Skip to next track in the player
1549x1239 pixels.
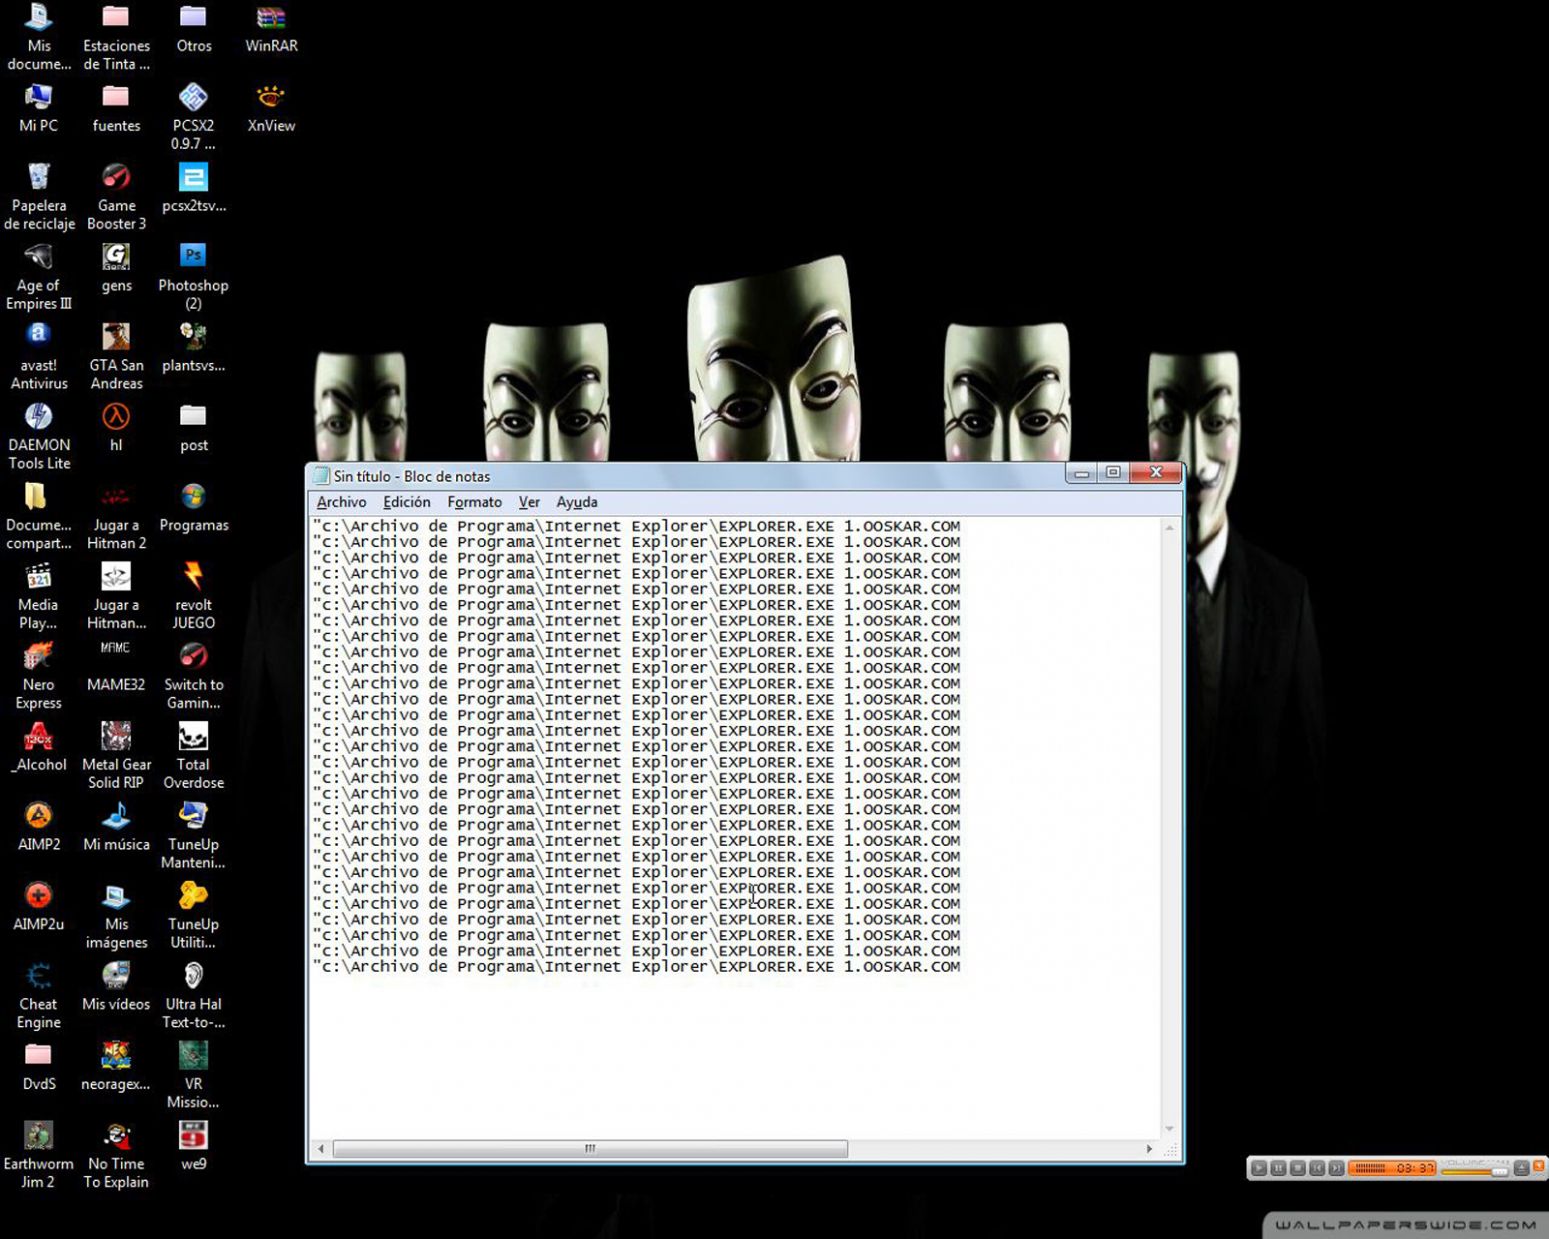[1336, 1169]
